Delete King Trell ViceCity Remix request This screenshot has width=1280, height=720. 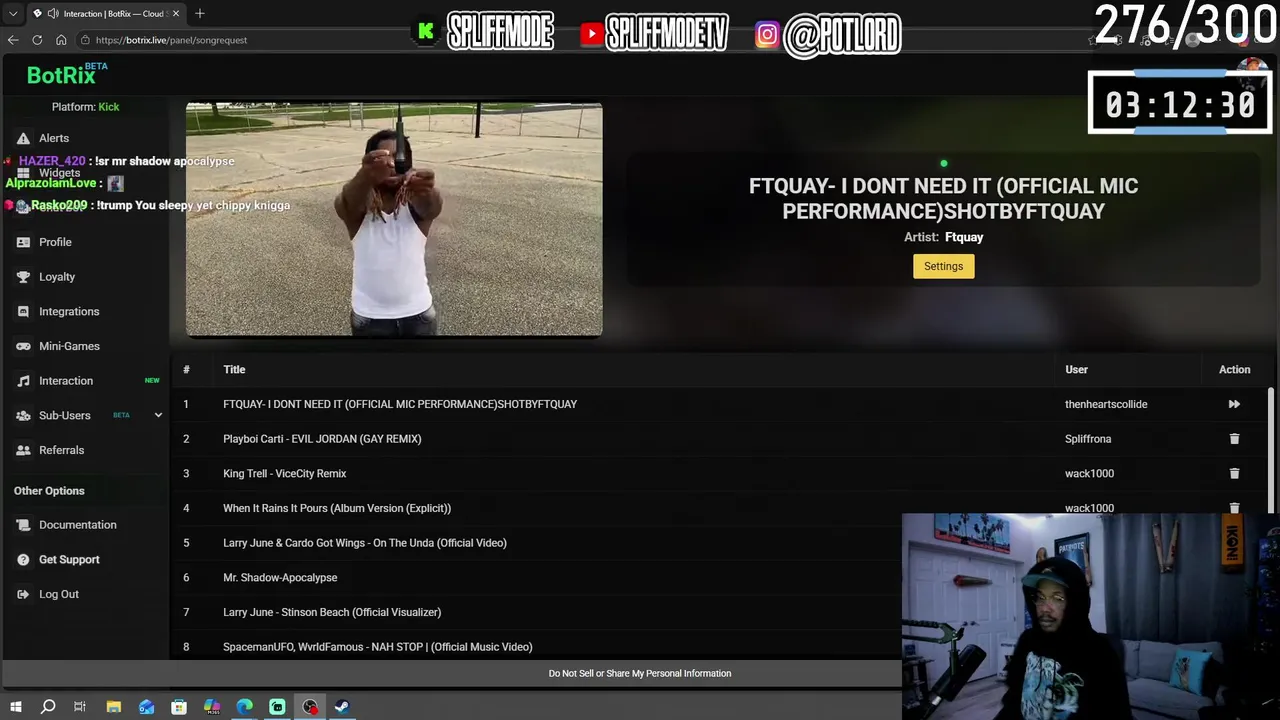1234,473
